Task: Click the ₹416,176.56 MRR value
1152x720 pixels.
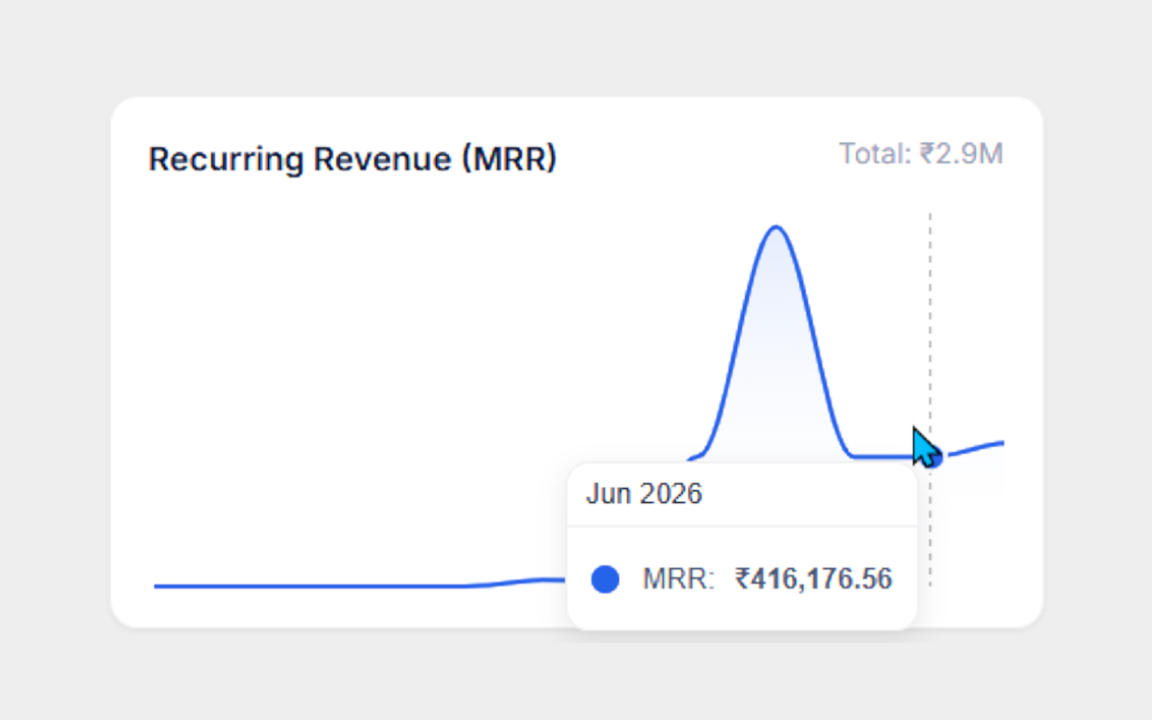Action: pyautogui.click(x=813, y=579)
